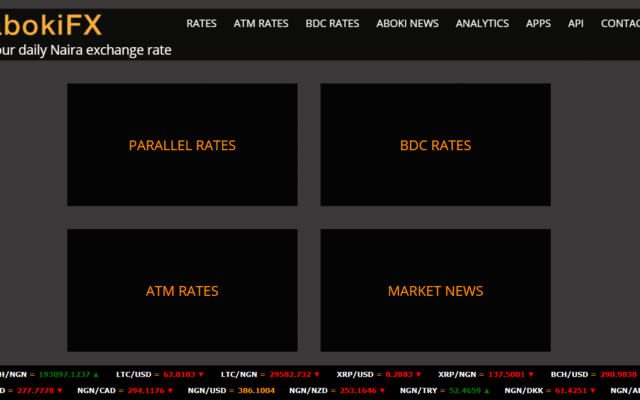Viewport: 640px width, 400px height.
Task: Navigate to APPS in top menu
Action: point(538,23)
